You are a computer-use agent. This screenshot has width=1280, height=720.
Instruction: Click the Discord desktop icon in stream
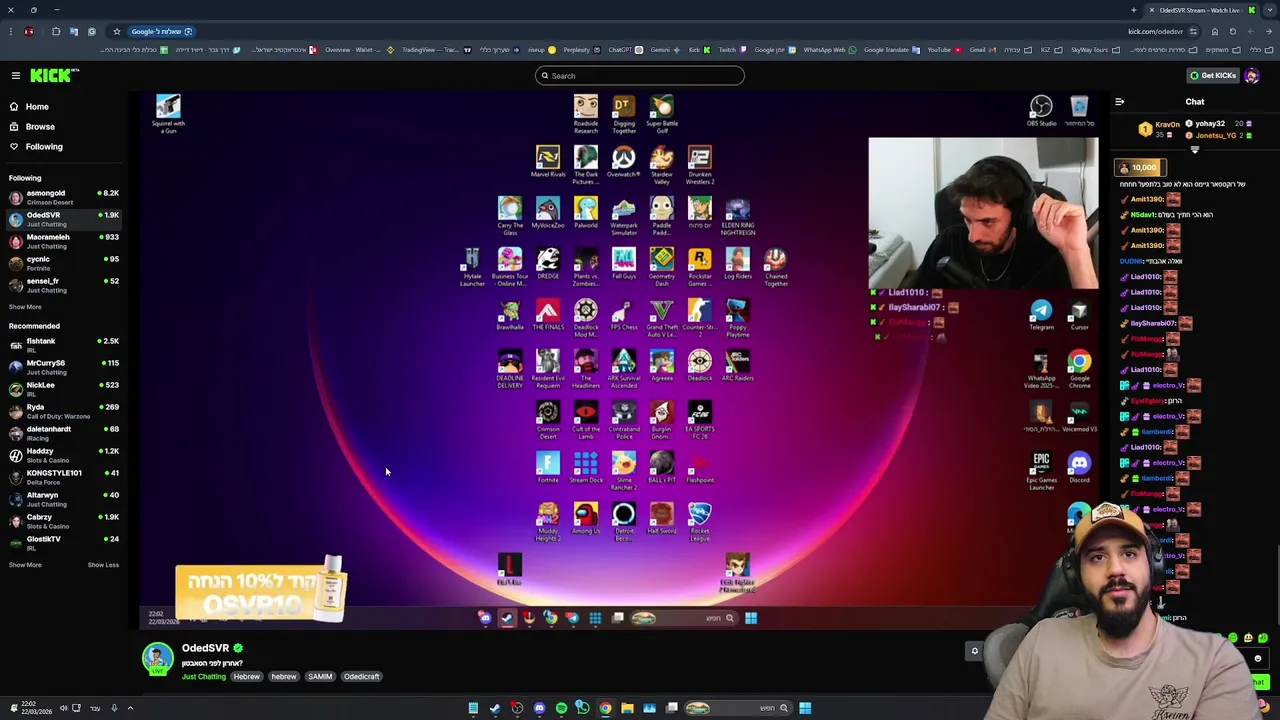tap(1079, 468)
